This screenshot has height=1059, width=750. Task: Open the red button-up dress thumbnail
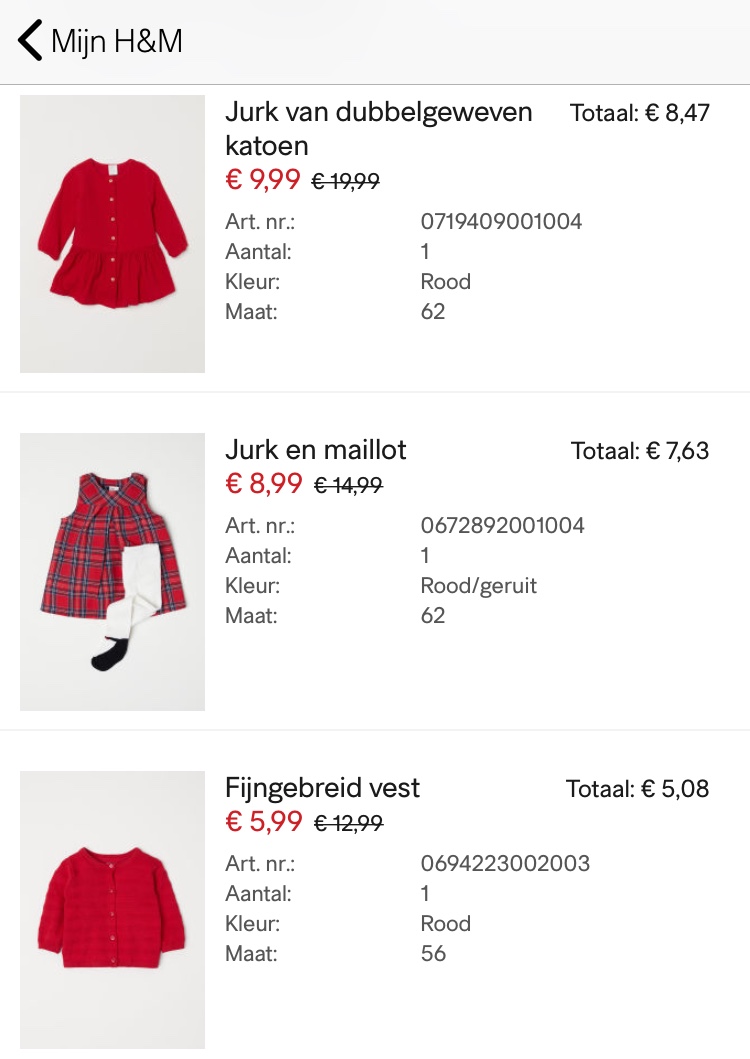pos(112,234)
